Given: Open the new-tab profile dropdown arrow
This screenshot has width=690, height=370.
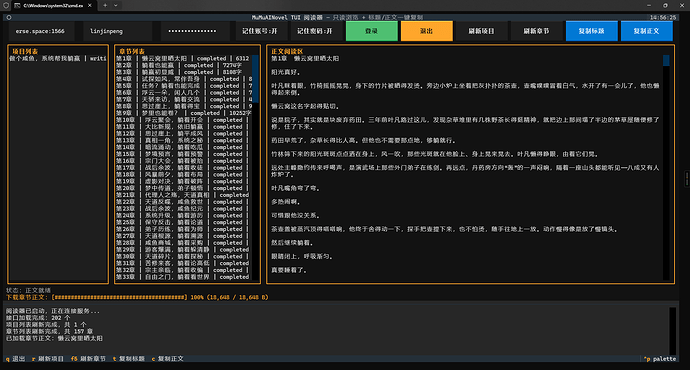Looking at the screenshot, I should tap(116, 5).
